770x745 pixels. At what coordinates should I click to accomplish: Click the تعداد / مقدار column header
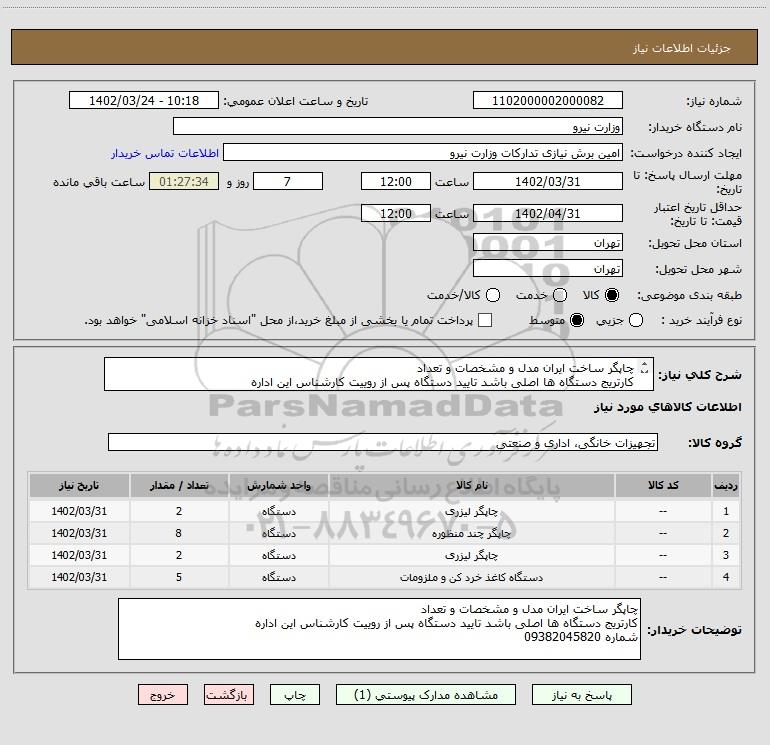[179, 485]
